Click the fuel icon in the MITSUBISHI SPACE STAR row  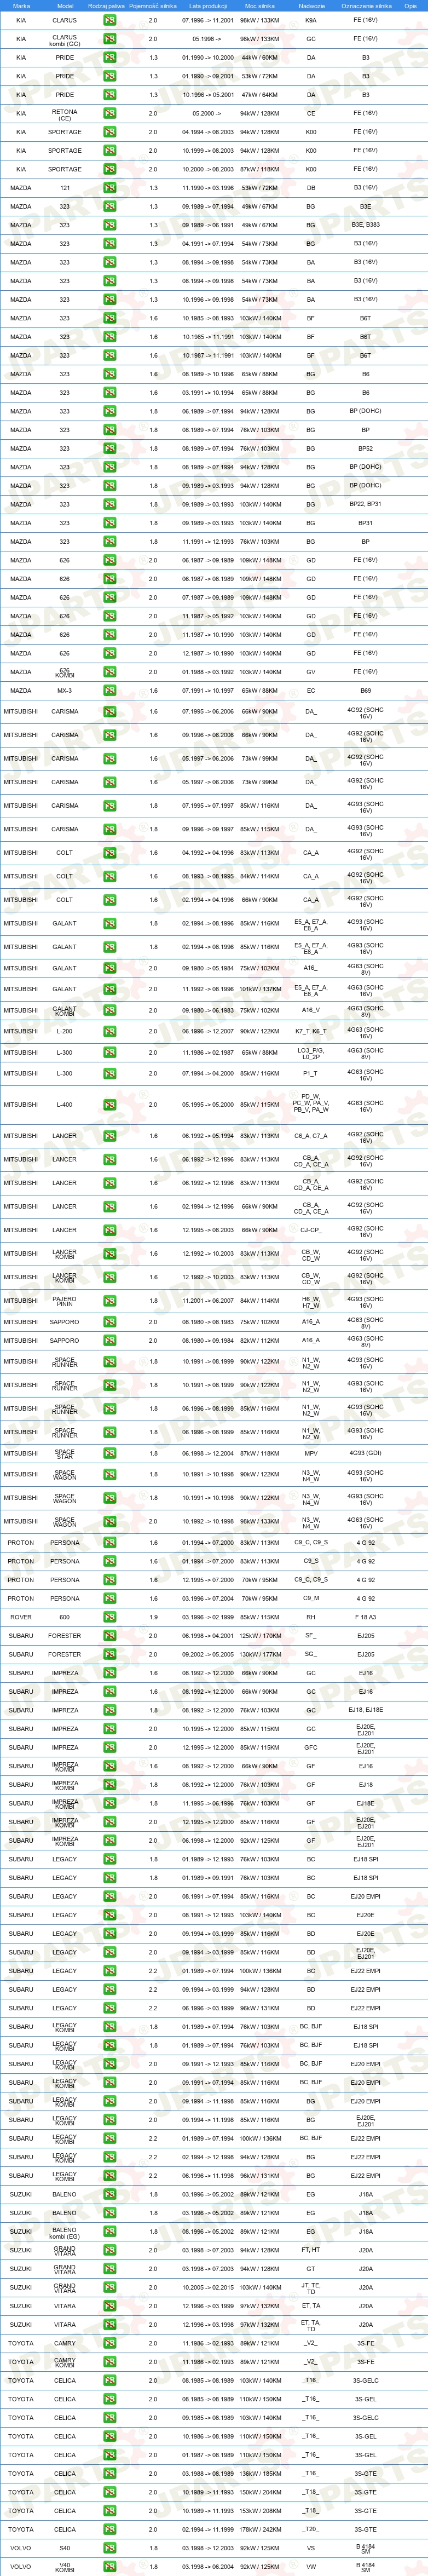[110, 1453]
